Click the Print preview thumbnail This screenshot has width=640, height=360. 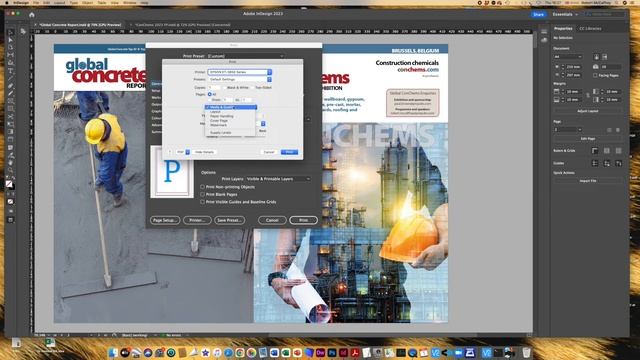[172, 172]
